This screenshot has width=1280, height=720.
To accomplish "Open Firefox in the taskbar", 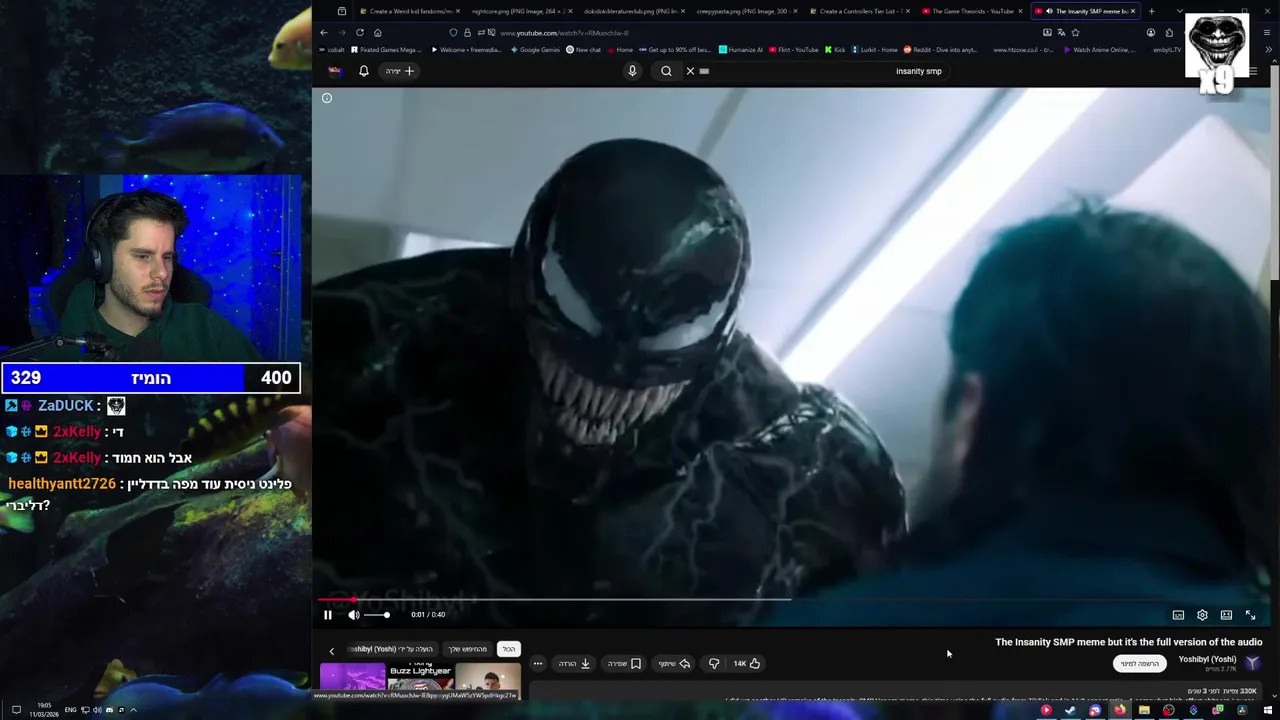I will [1120, 710].
